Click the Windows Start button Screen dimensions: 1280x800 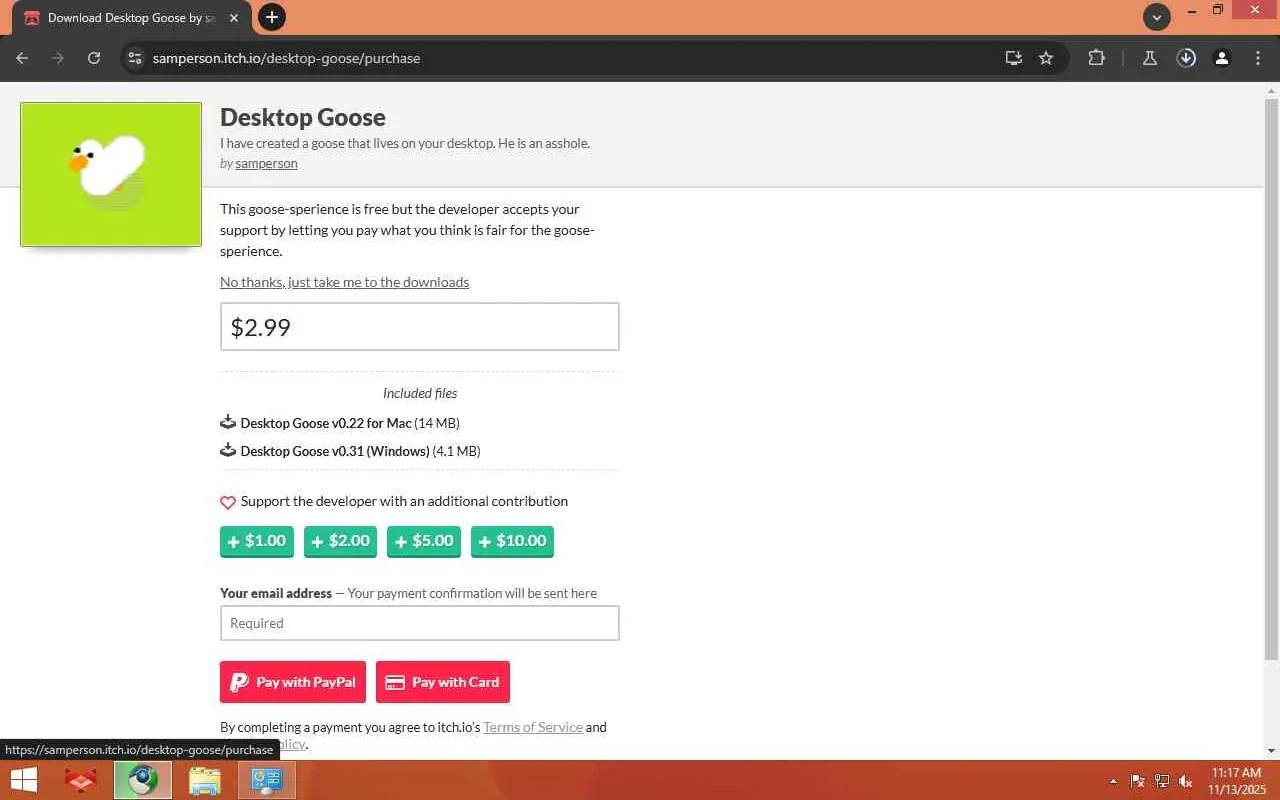[x=23, y=780]
